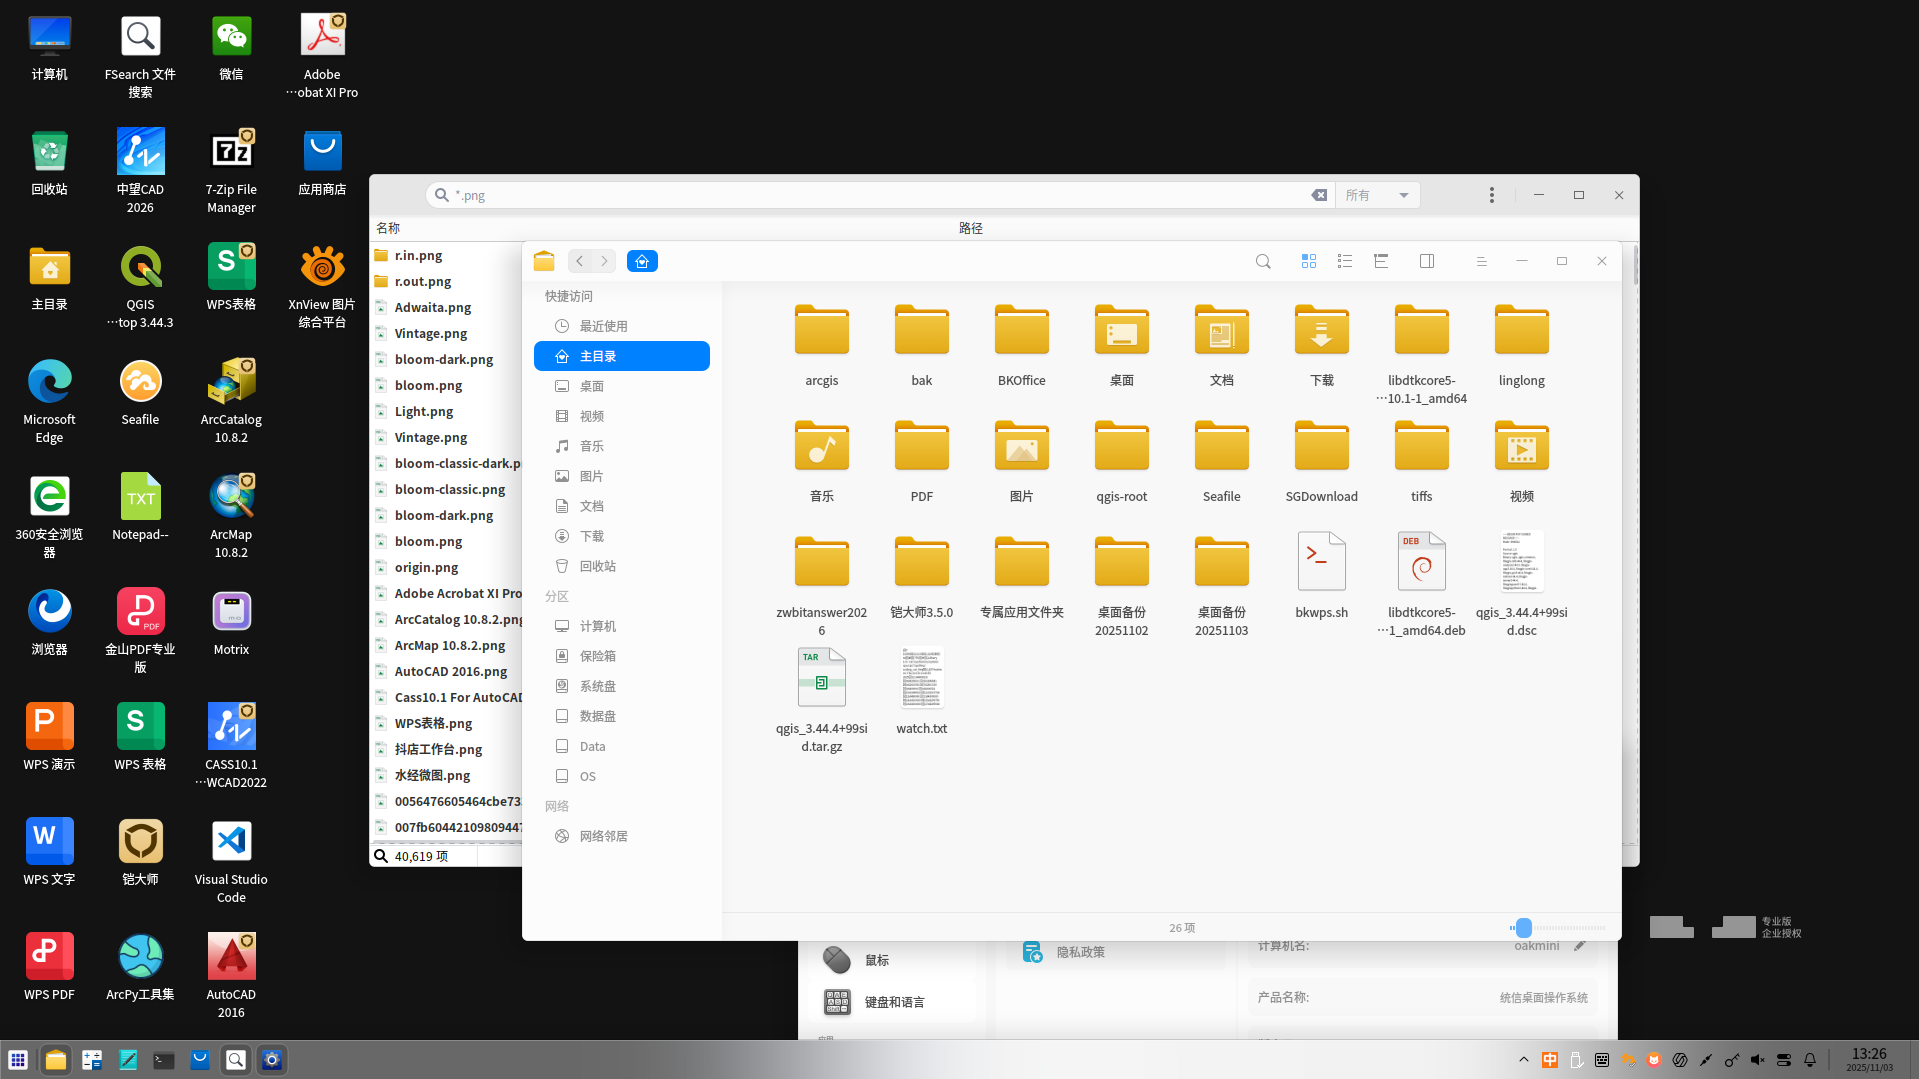Open 隐私政策 link in settings window
1919x1079 pixels.
1080,952
